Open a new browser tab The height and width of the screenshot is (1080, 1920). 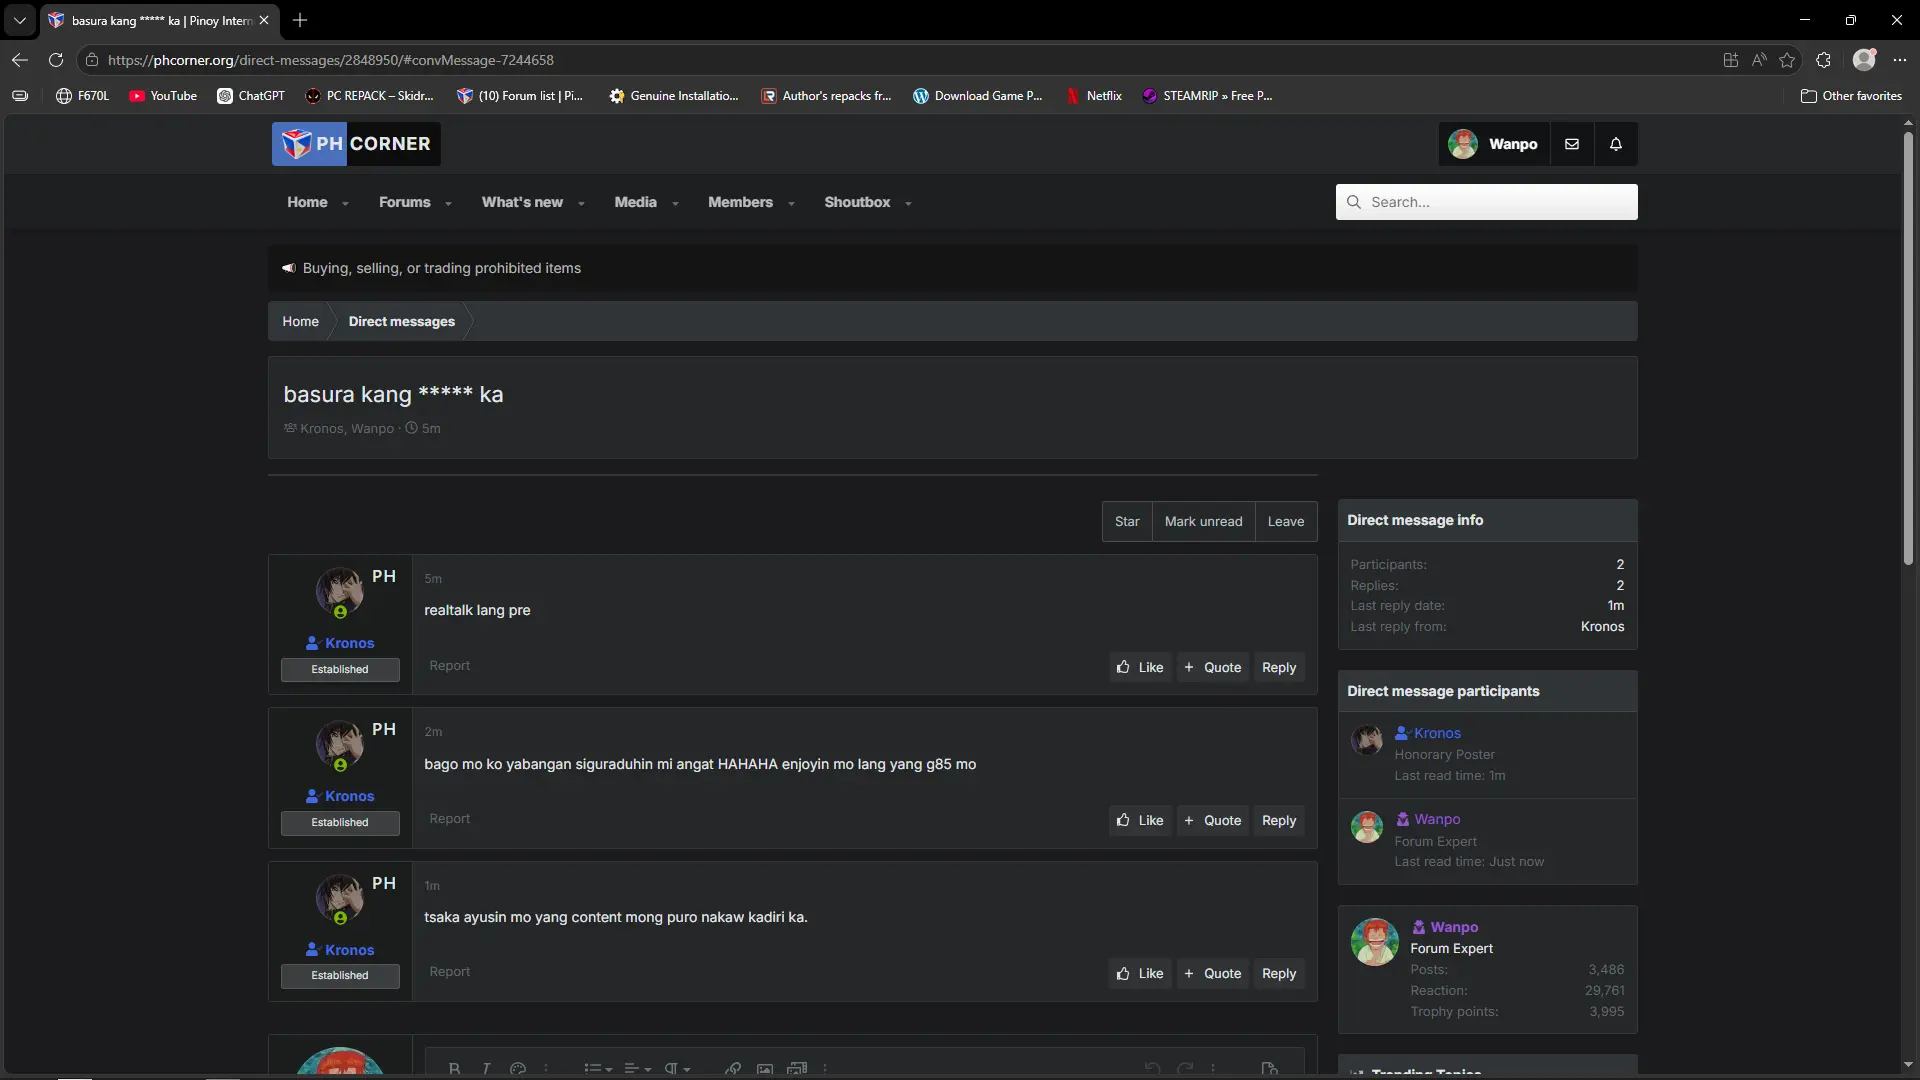300,20
